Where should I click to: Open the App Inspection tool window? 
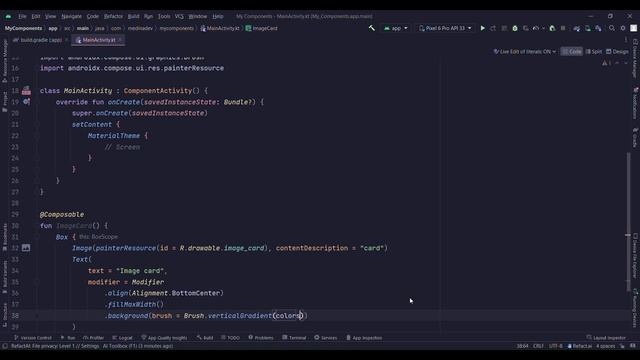[364, 338]
